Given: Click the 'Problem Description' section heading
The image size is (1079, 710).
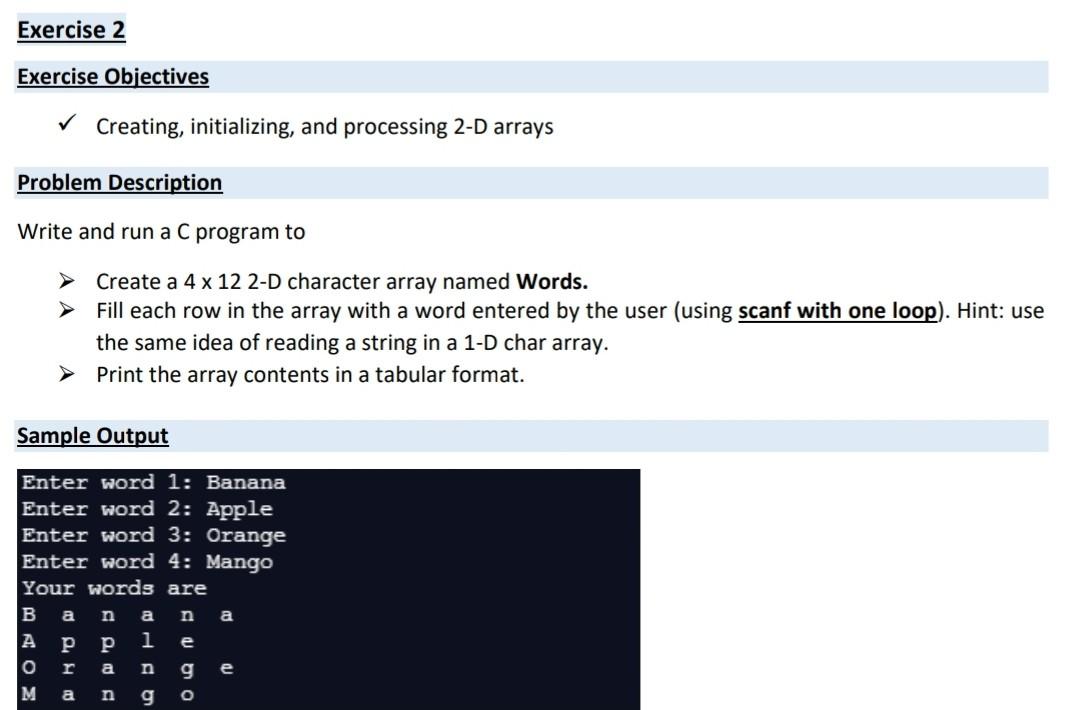Looking at the screenshot, I should (x=120, y=182).
